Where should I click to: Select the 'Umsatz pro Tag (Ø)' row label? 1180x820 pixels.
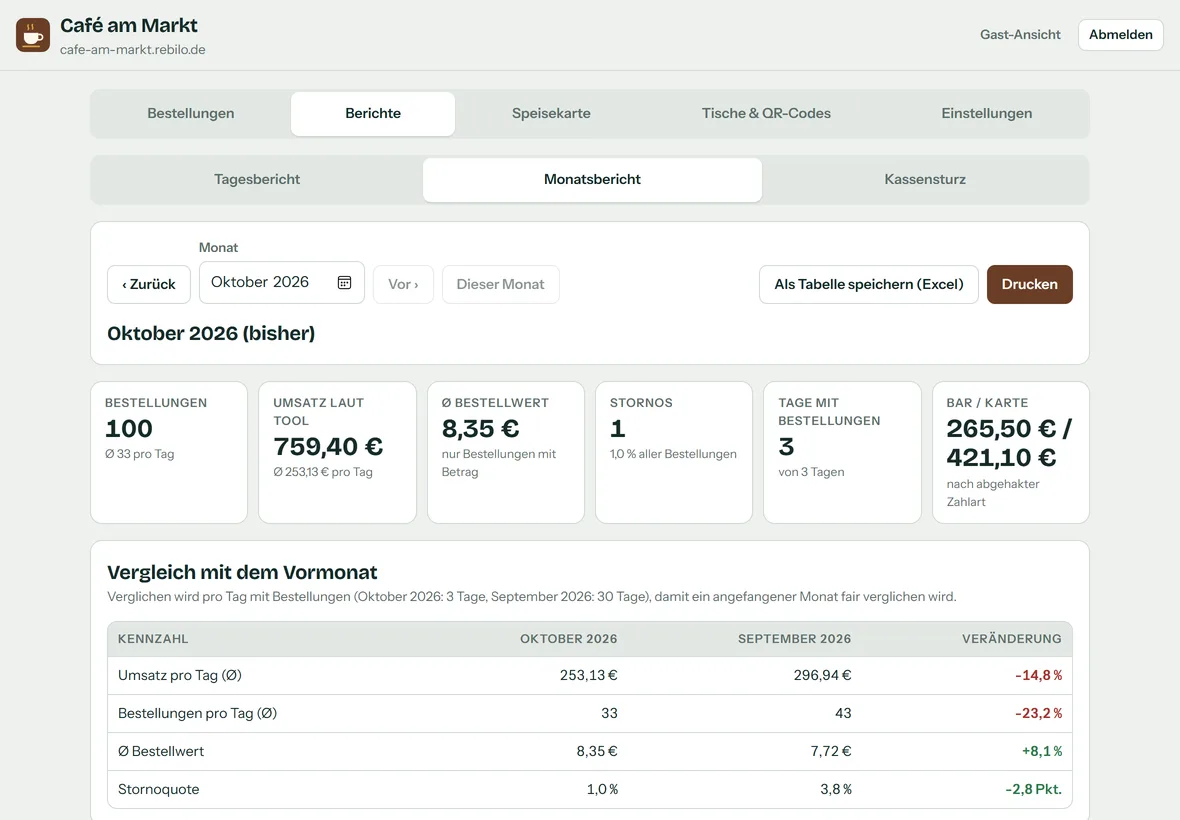coord(180,676)
